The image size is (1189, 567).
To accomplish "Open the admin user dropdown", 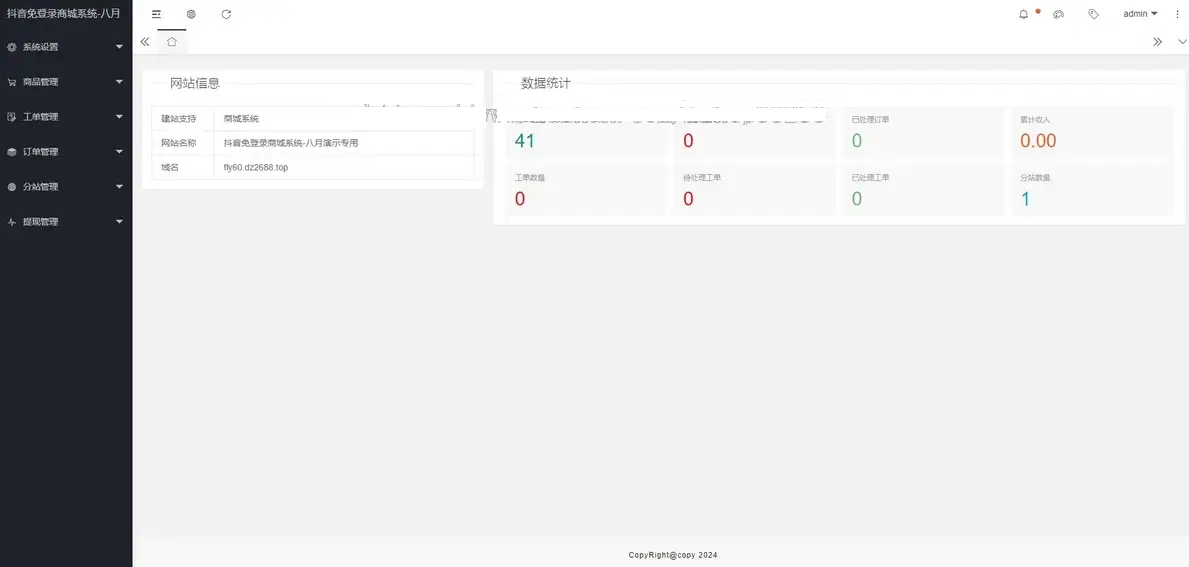I will point(1139,14).
